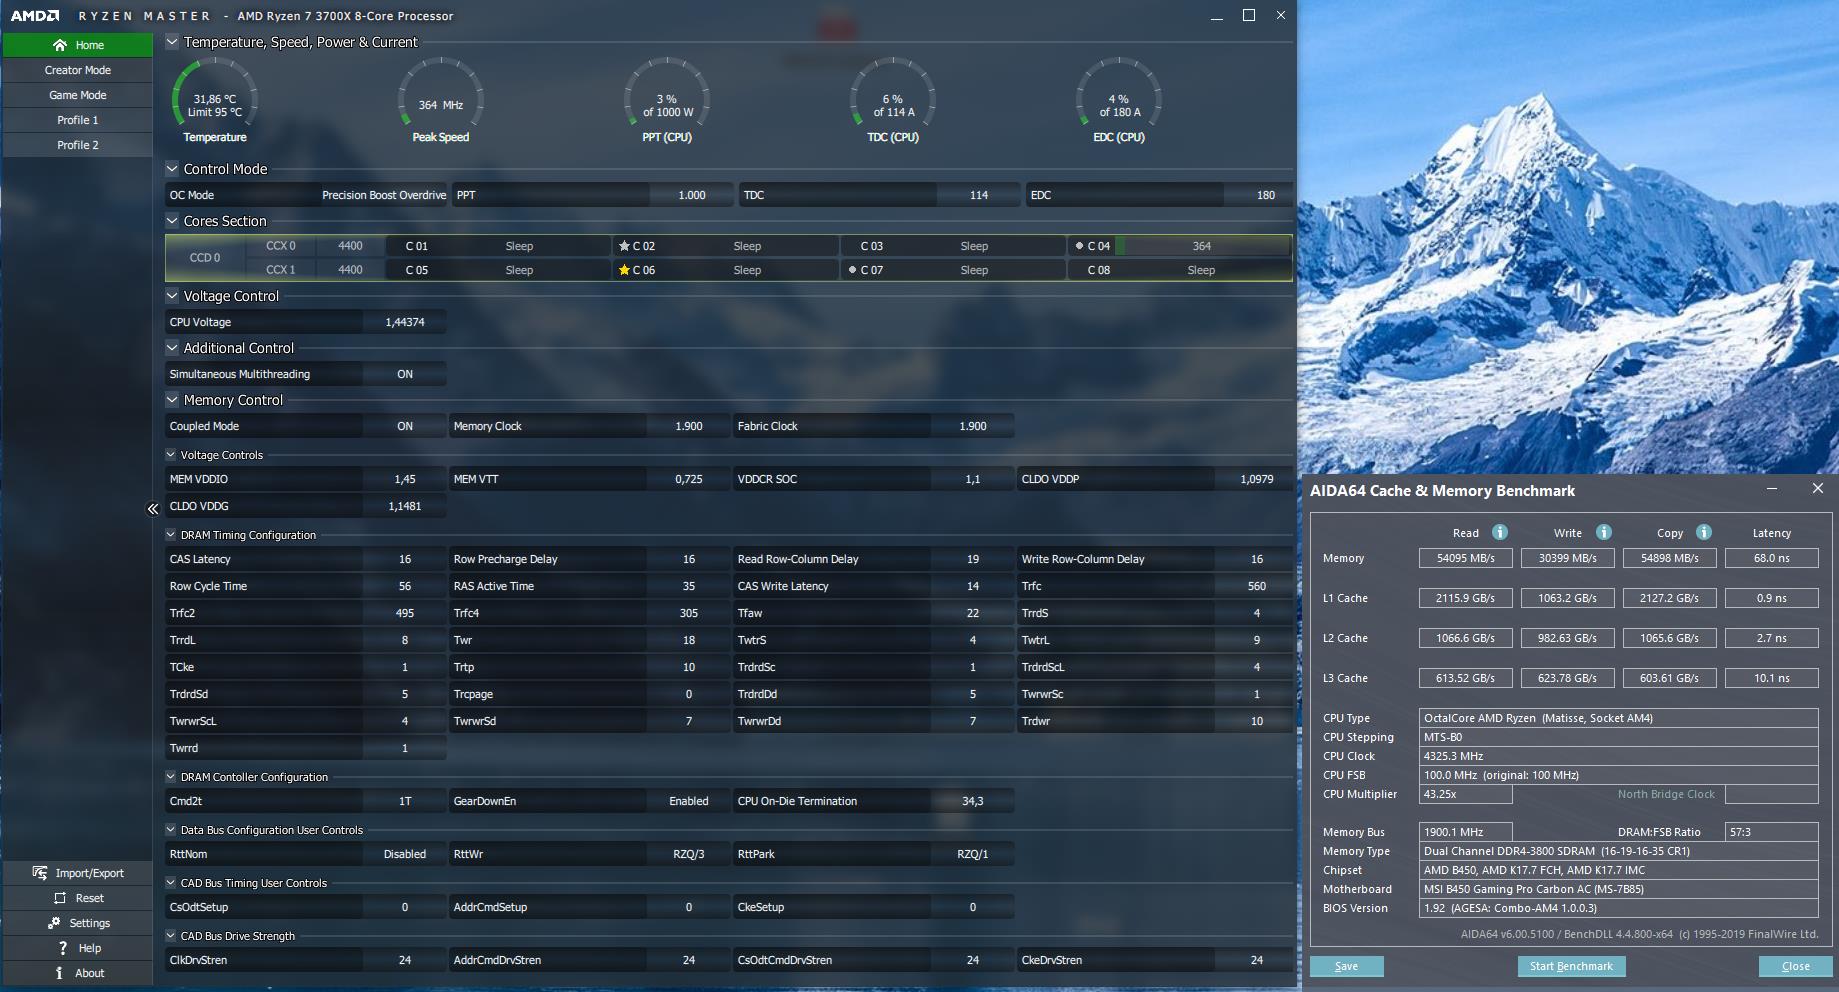The image size is (1839, 992).
Task: Click the info icon next to Read
Action: (1499, 532)
